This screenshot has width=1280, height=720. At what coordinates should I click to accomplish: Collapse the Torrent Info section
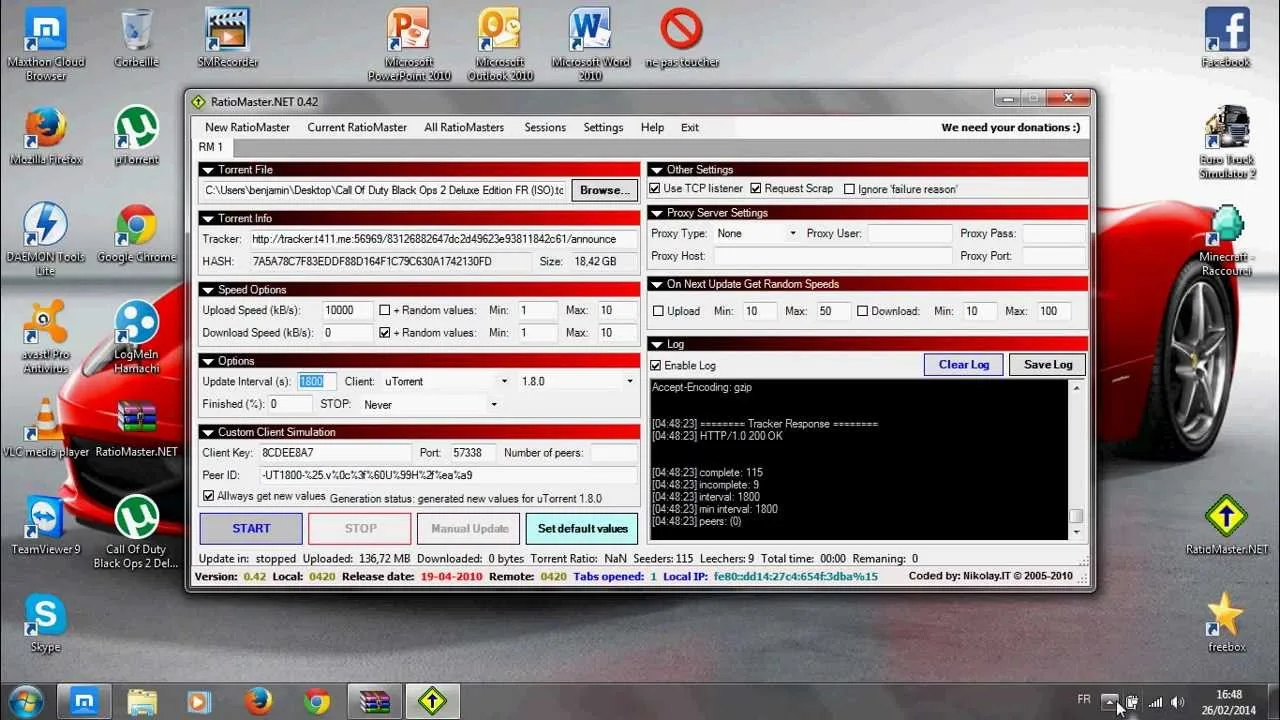click(208, 218)
